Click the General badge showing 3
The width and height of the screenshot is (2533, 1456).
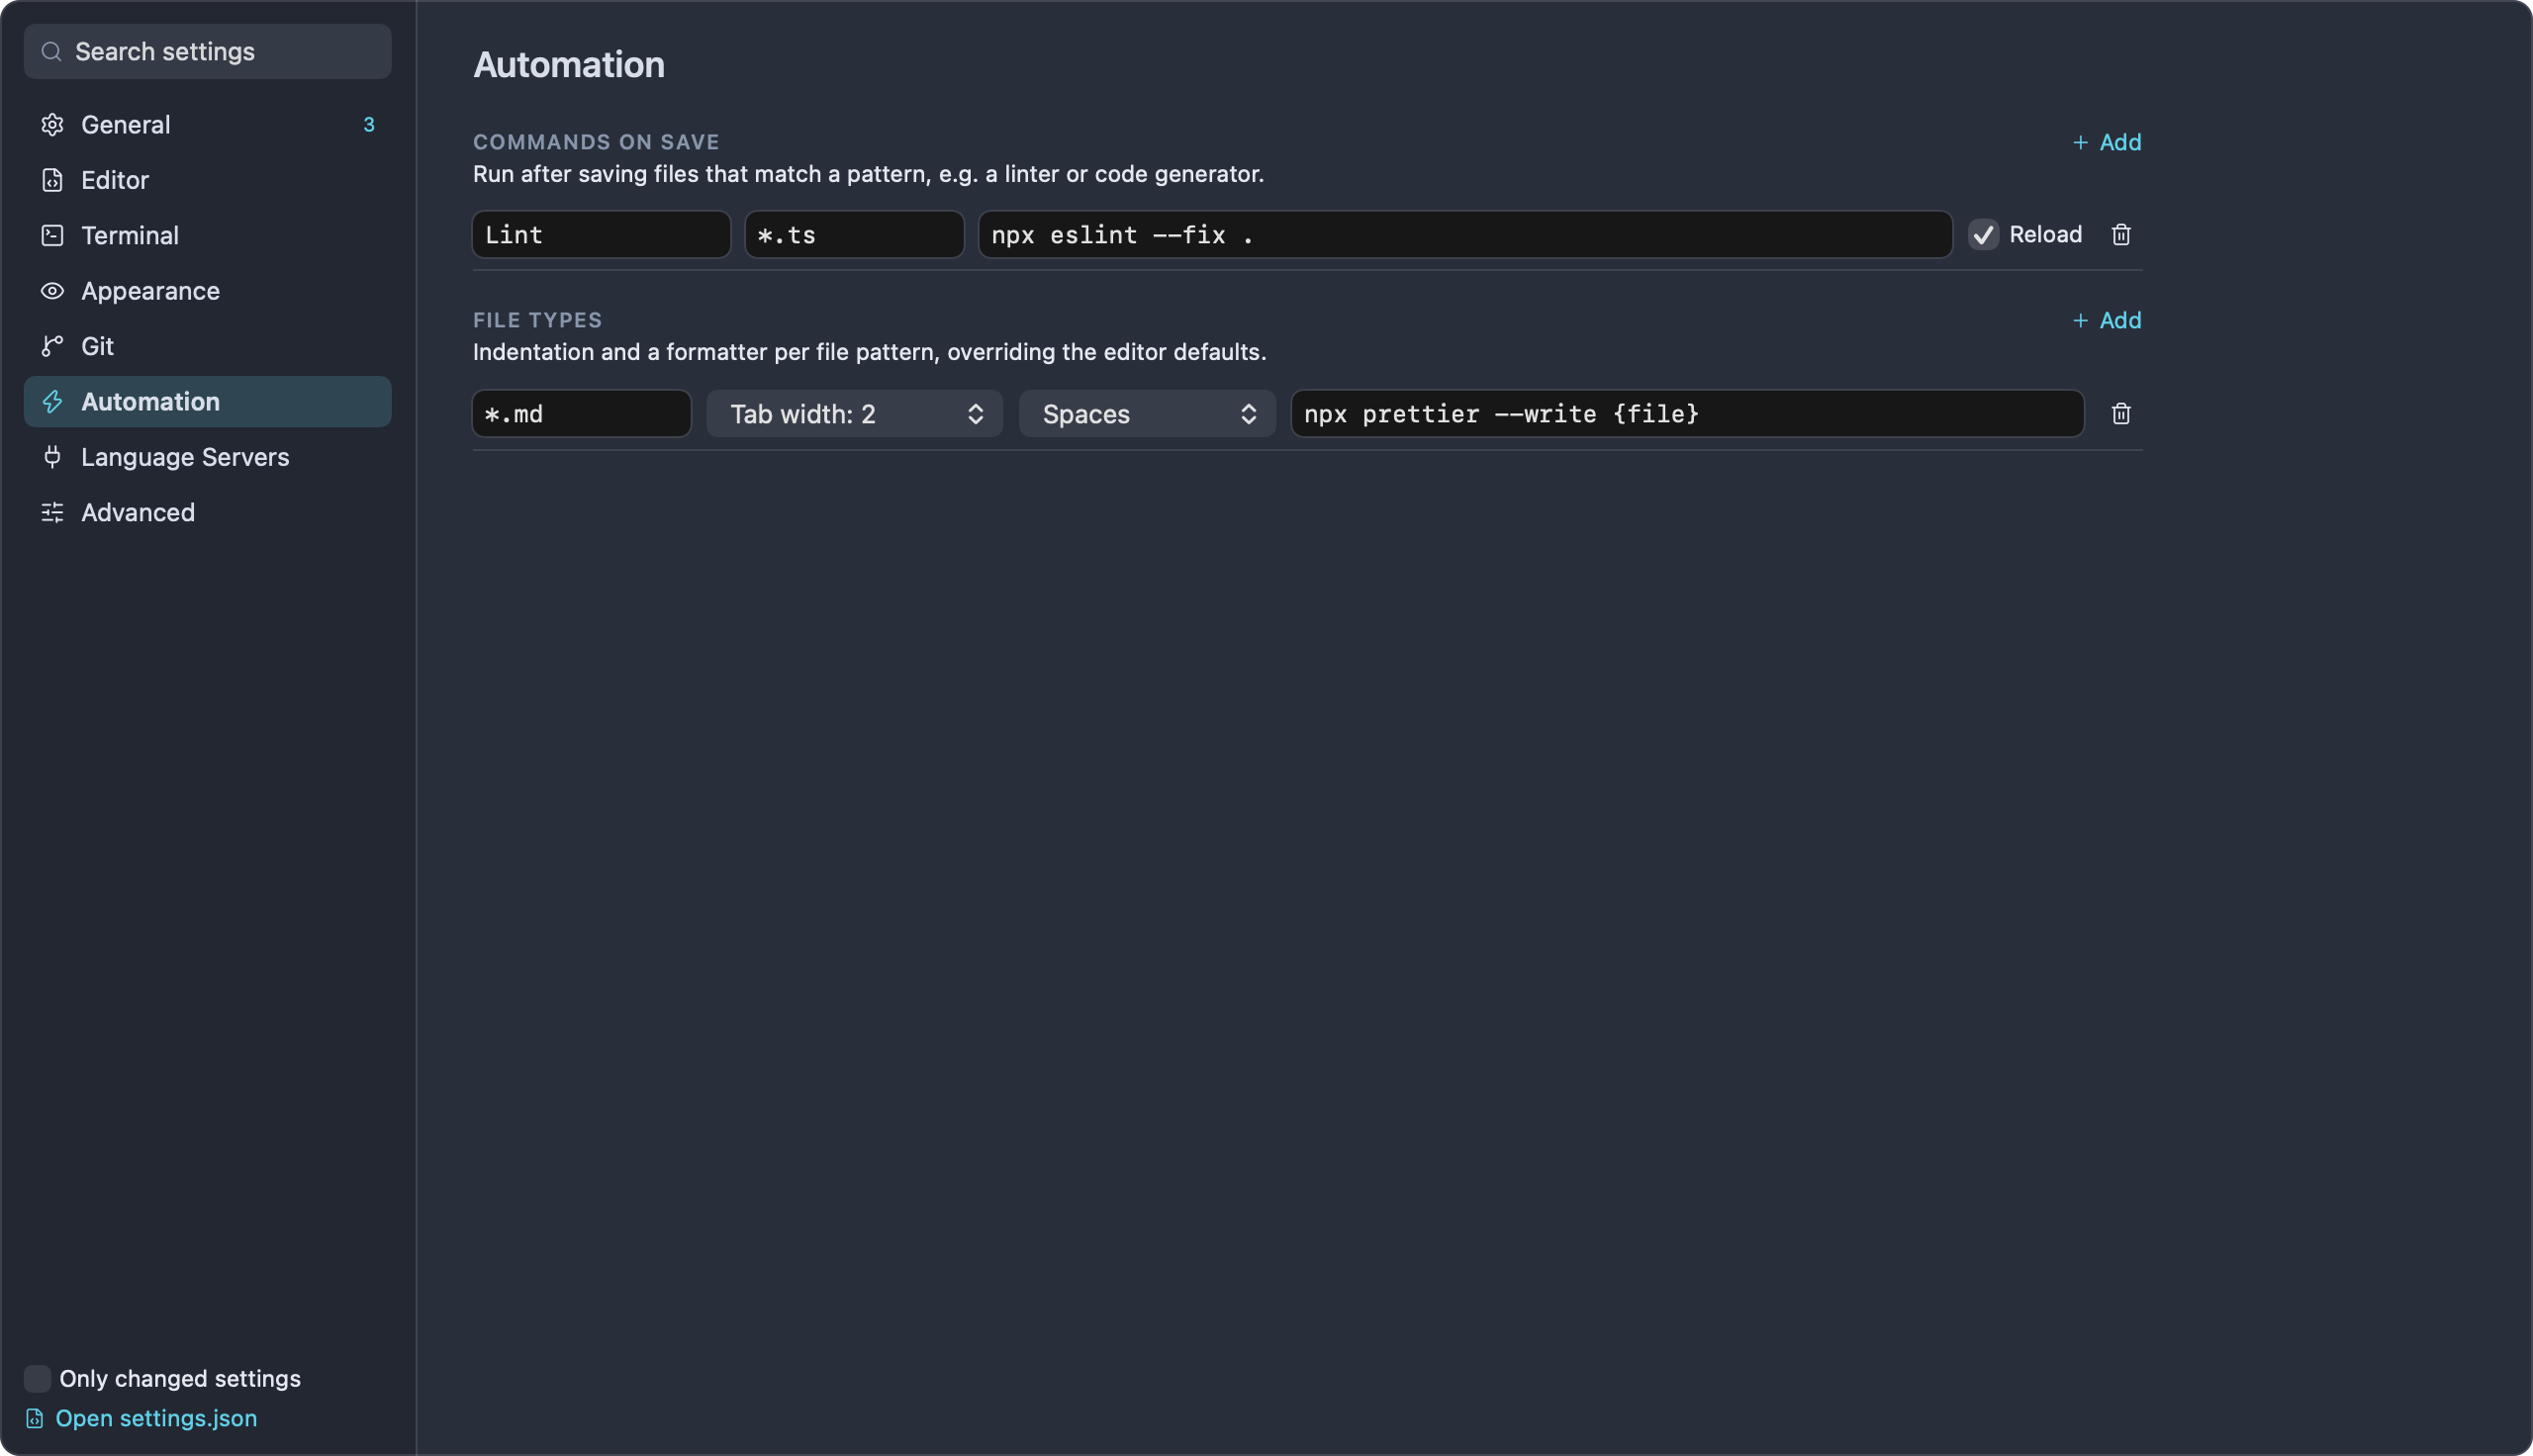368,124
